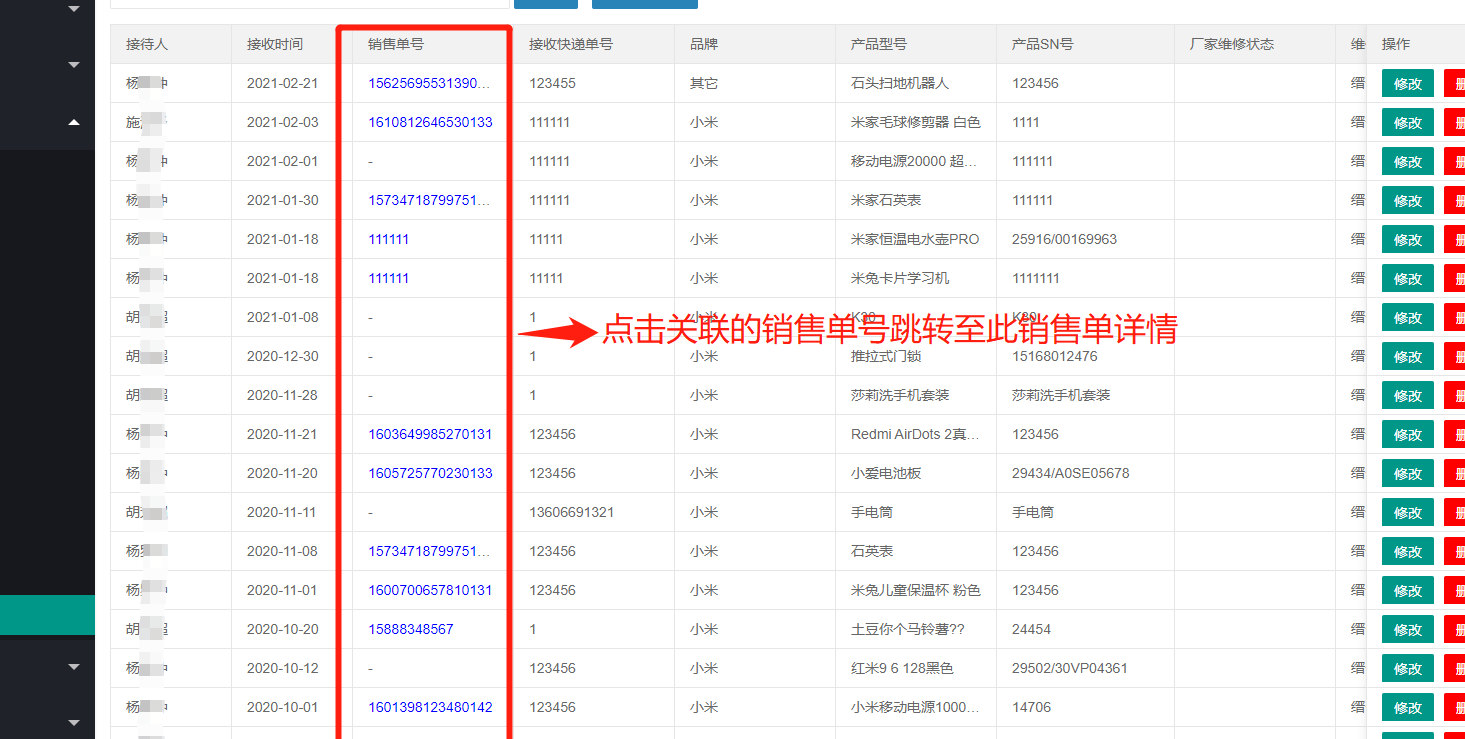
Task: Click the date 2021-02-21
Action: pos(282,83)
